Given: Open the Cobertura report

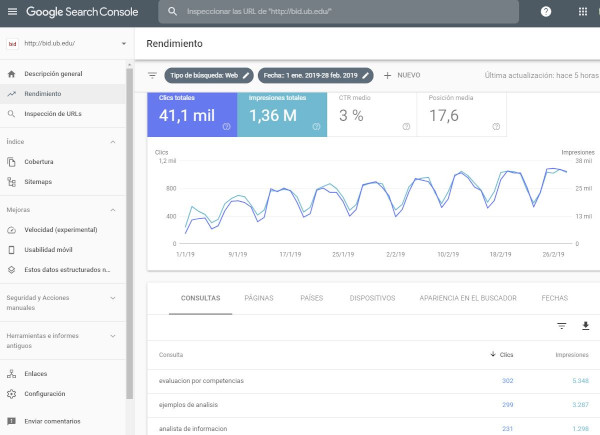Looking at the screenshot, I should [63, 162].
